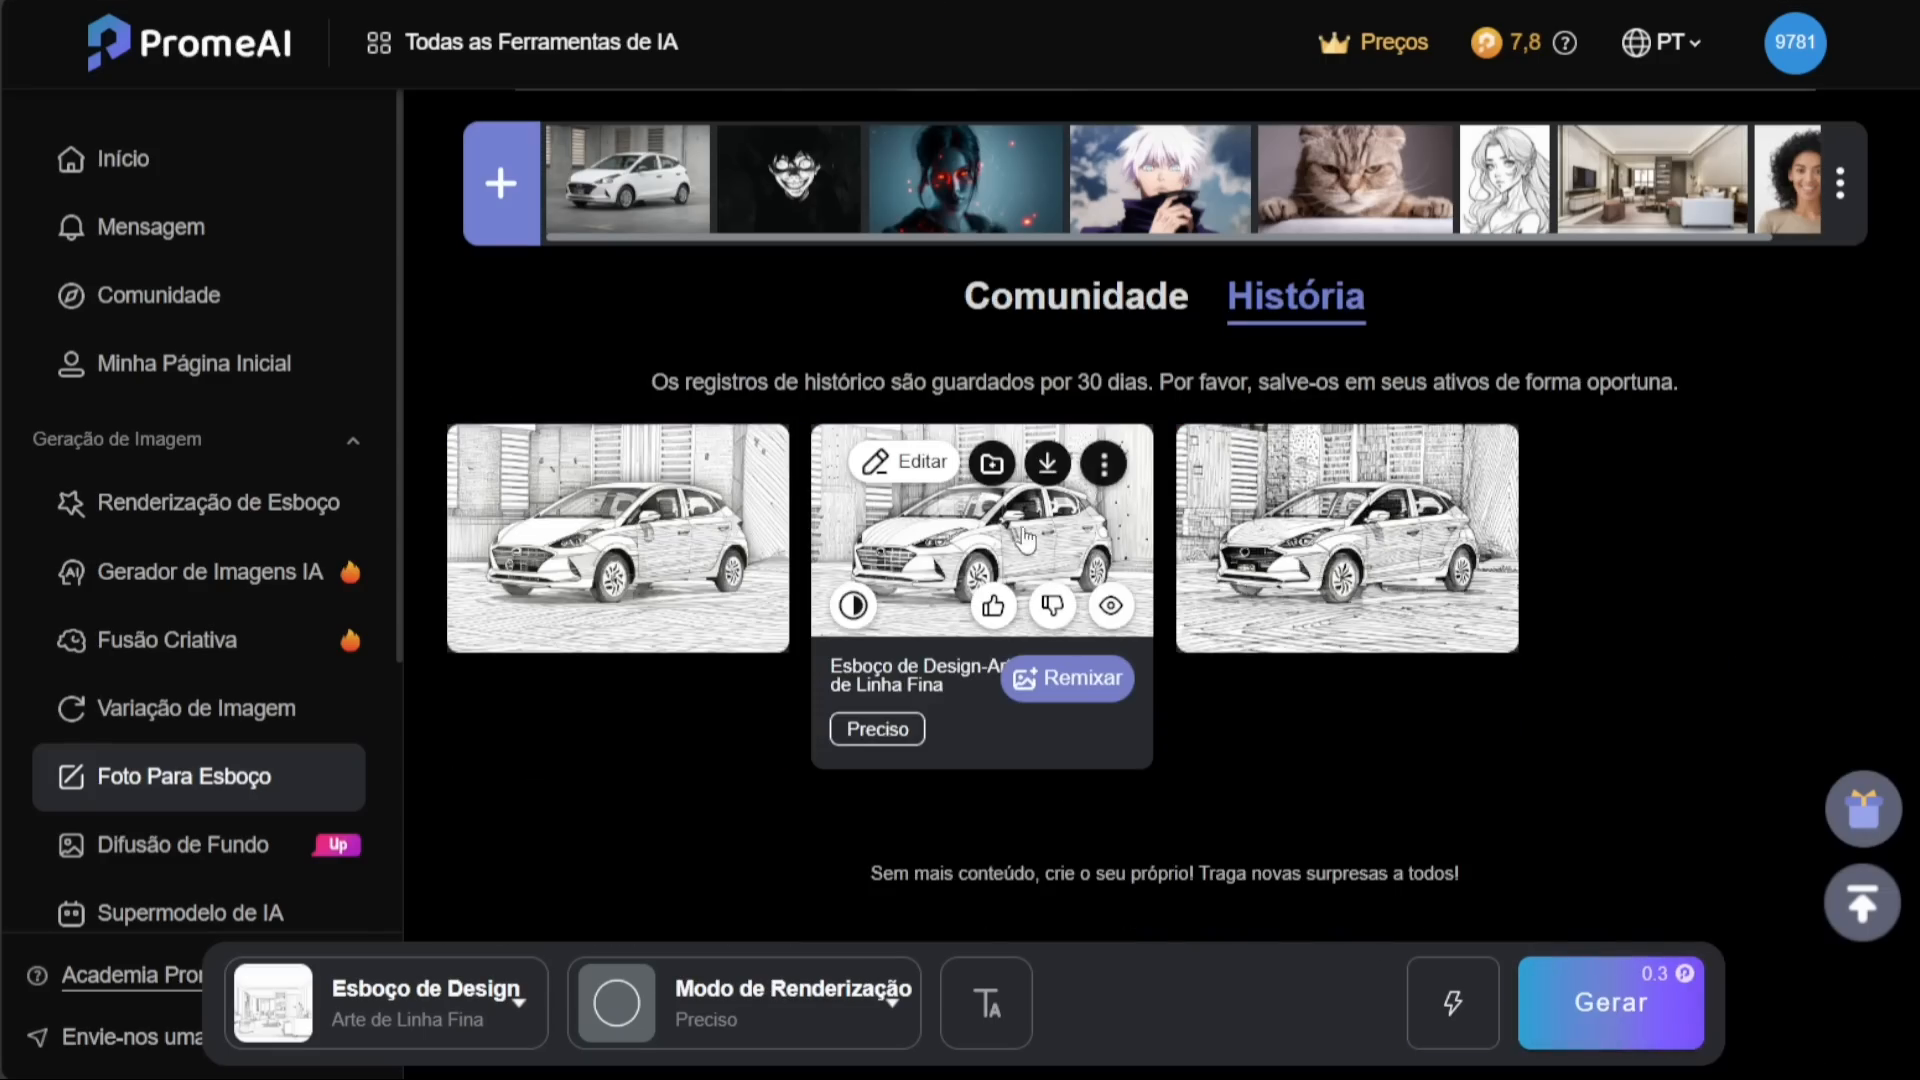
Task: Select Fusão Criativa tool
Action: (198, 640)
